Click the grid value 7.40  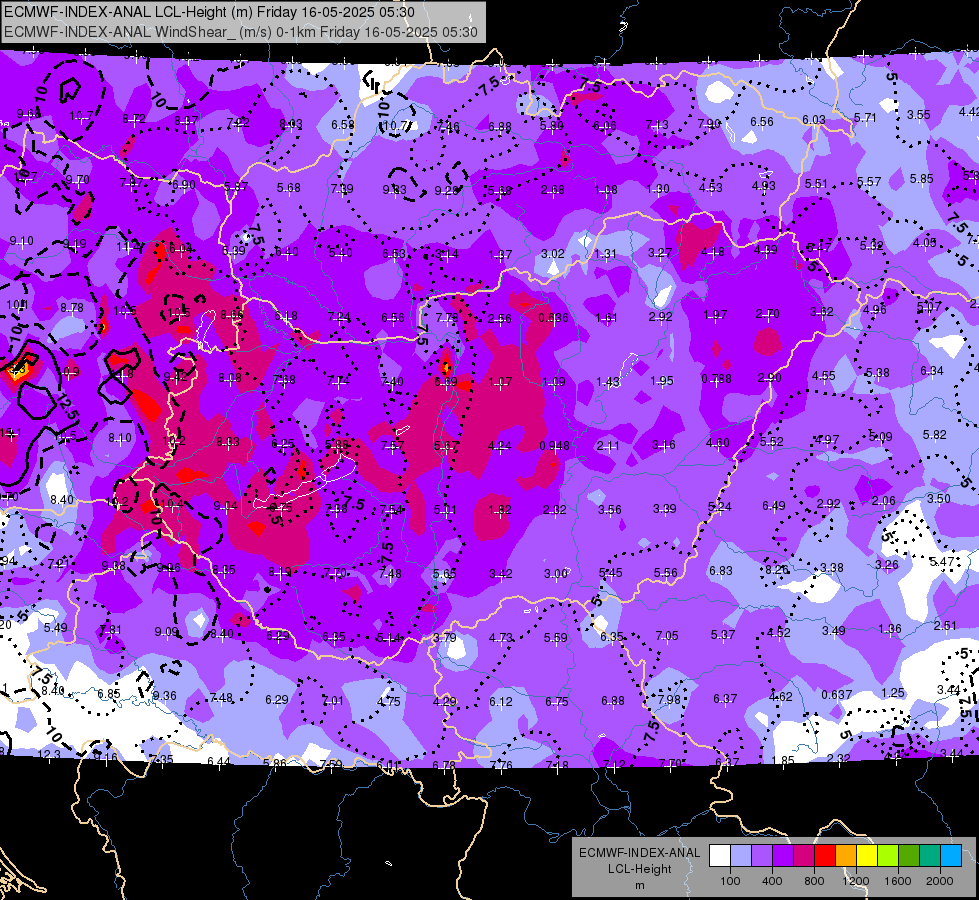pyautogui.click(x=391, y=382)
